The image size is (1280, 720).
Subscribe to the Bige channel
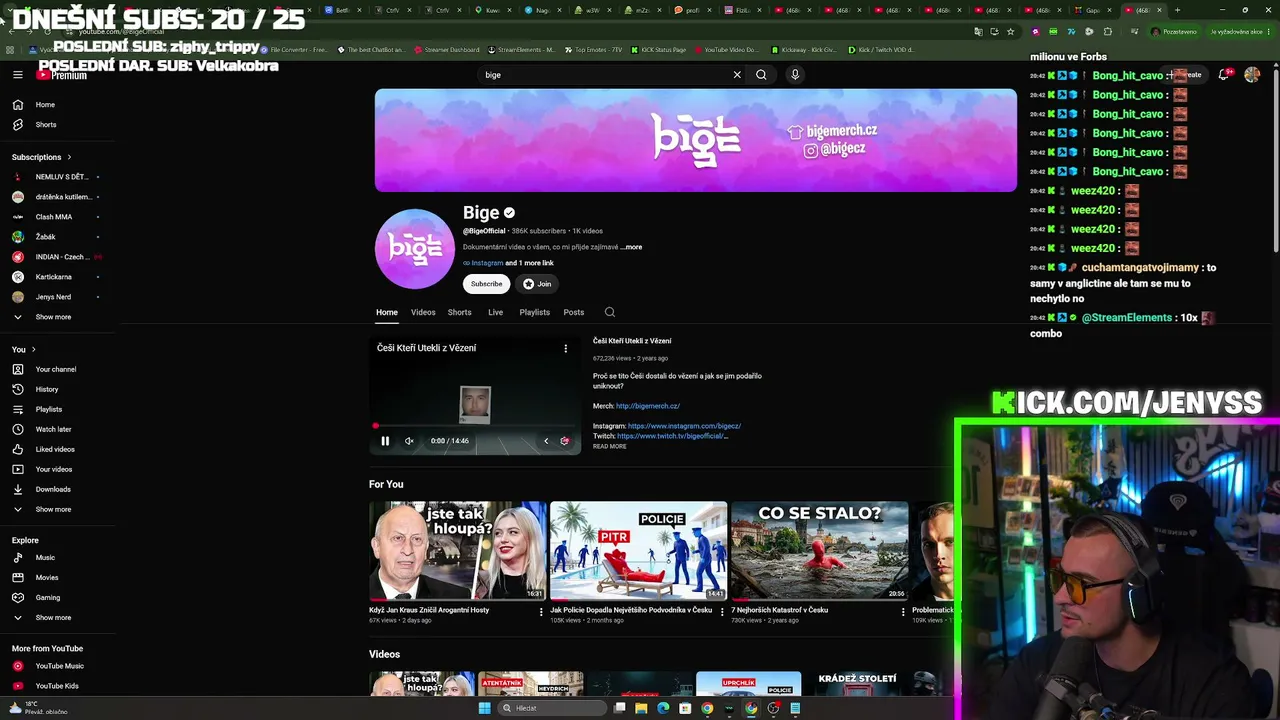(487, 284)
